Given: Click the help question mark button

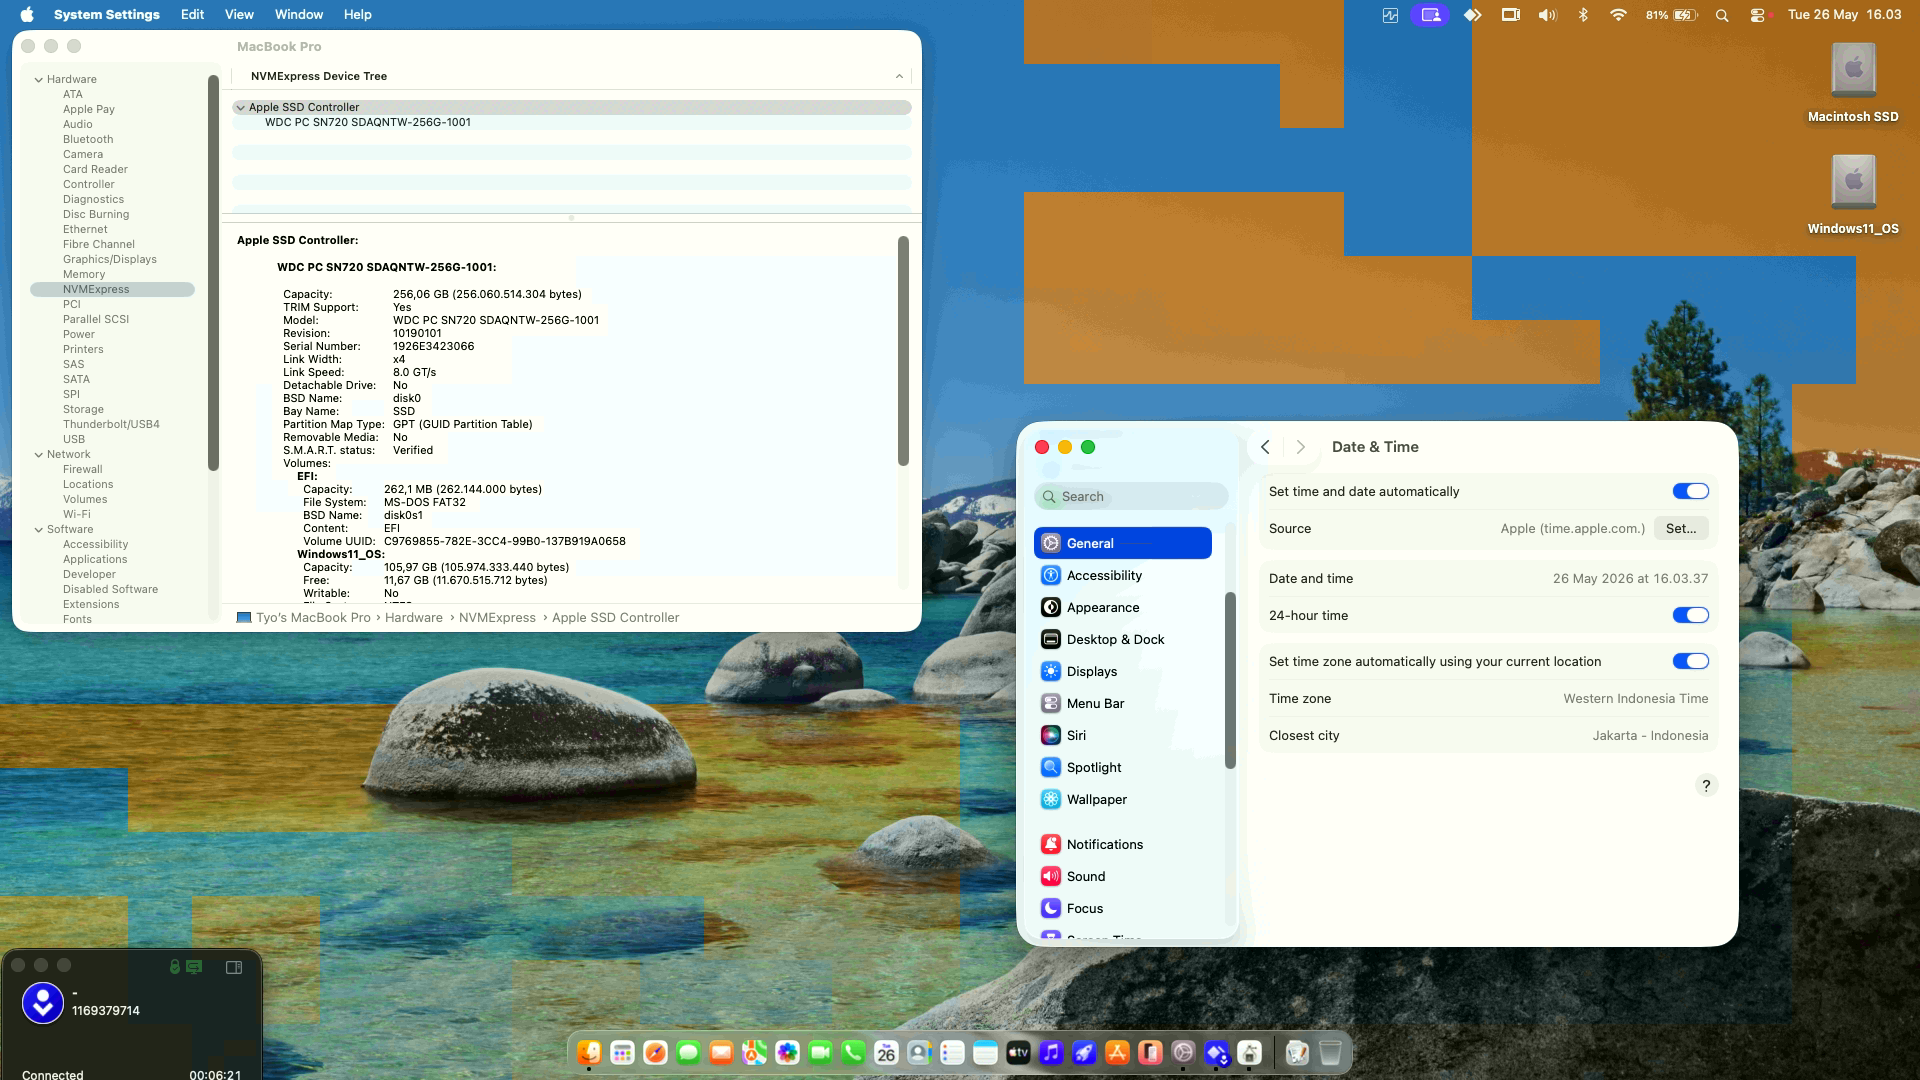Looking at the screenshot, I should pyautogui.click(x=1706, y=785).
